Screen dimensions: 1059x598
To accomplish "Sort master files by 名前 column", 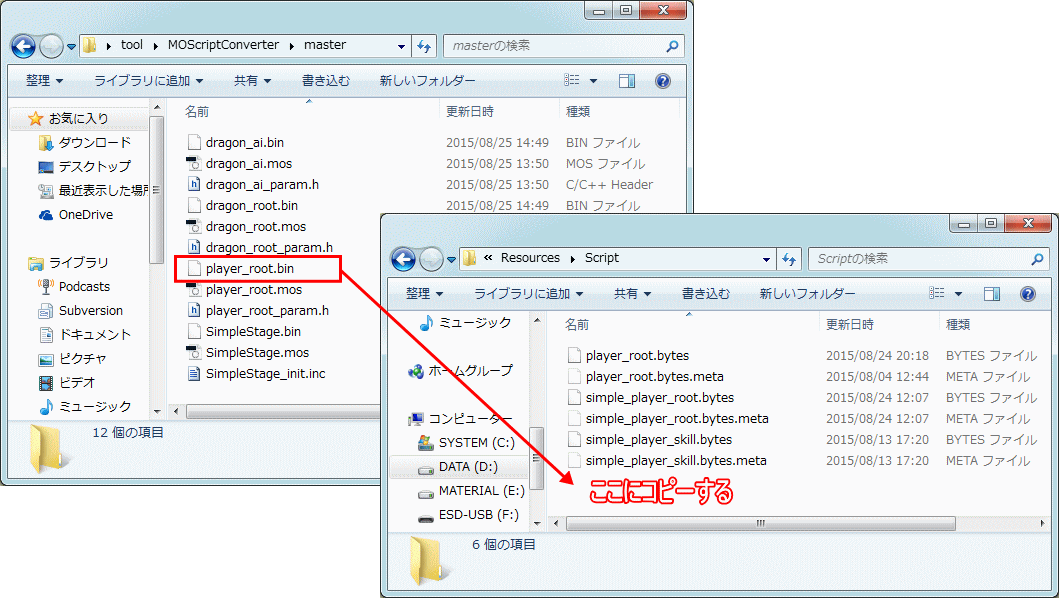I will 197,111.
